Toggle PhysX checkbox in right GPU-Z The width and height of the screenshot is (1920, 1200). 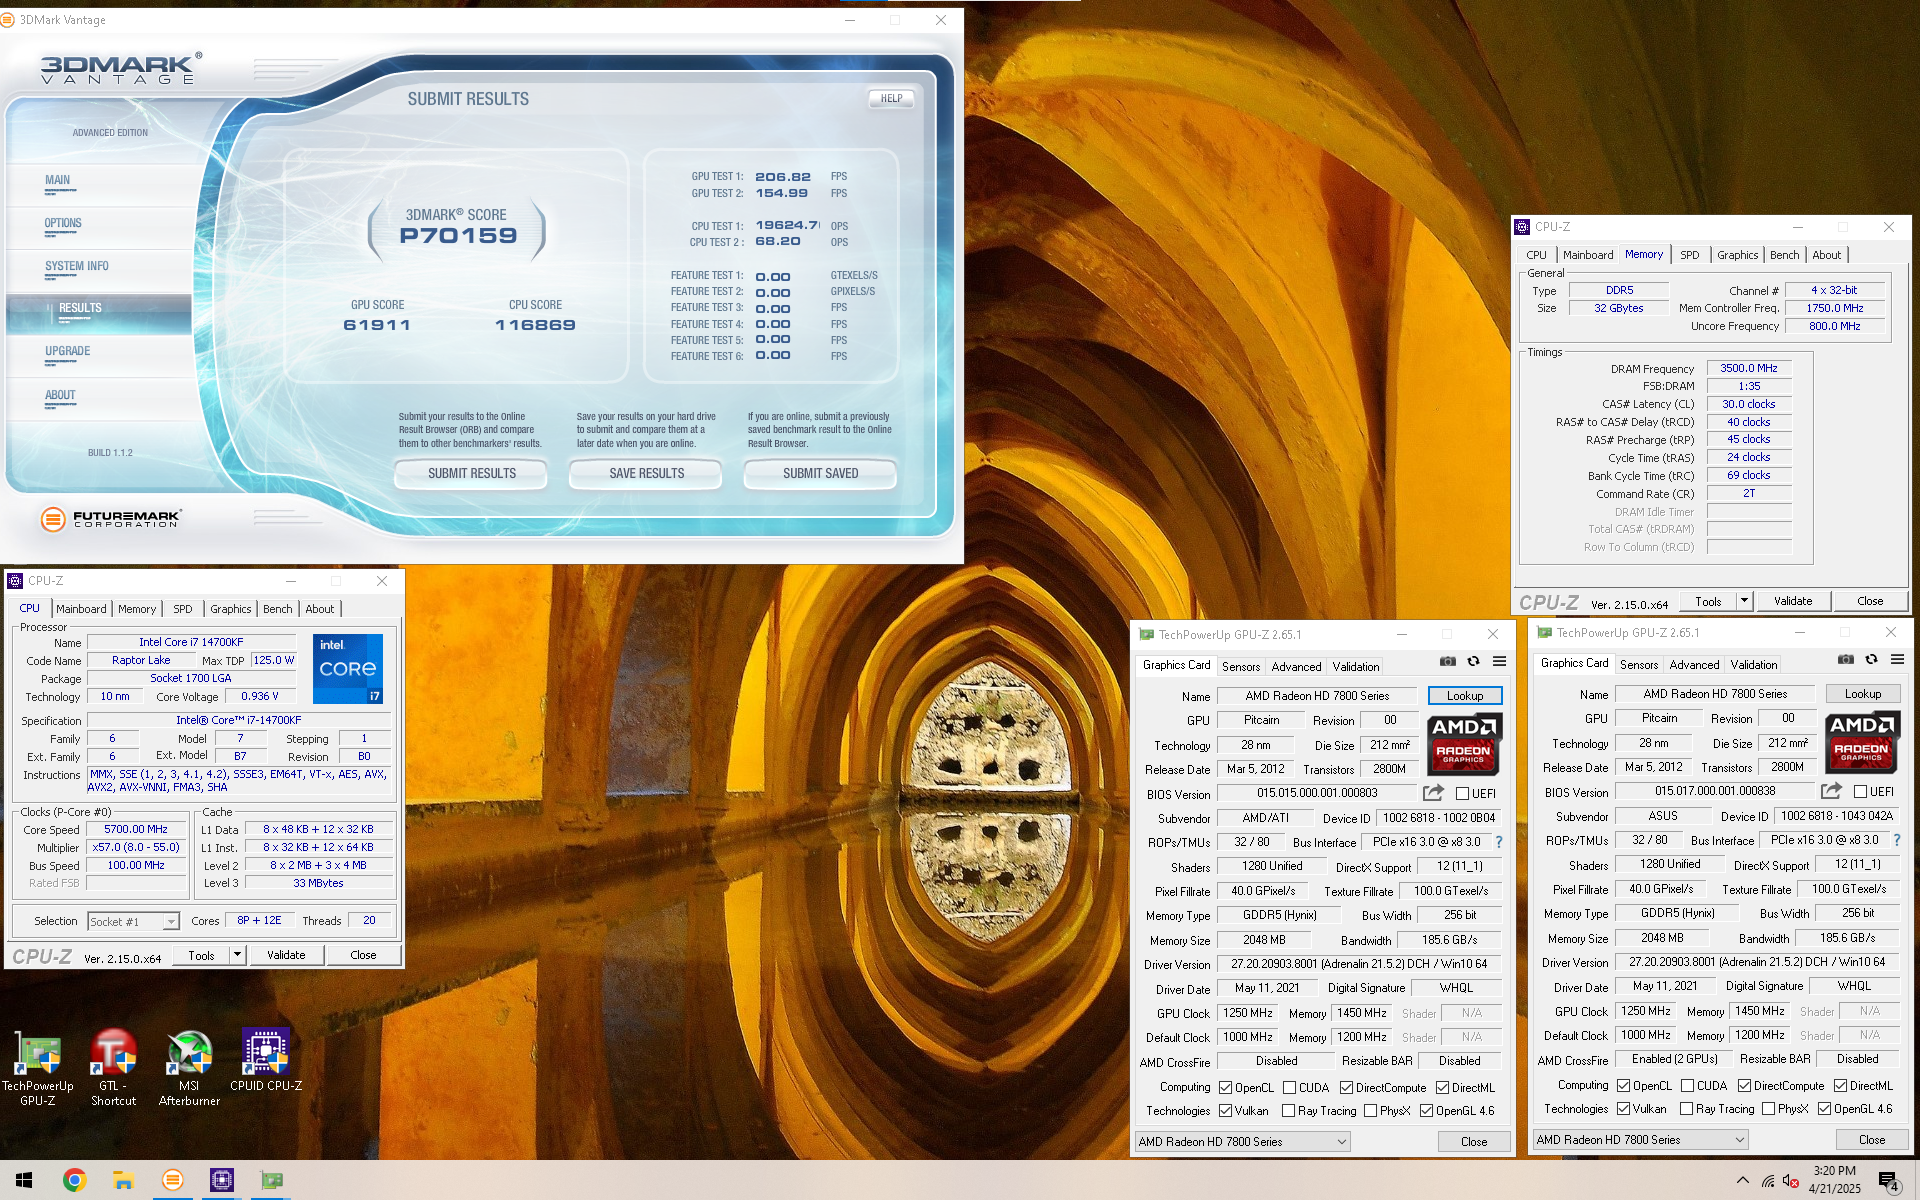coord(1768,1109)
